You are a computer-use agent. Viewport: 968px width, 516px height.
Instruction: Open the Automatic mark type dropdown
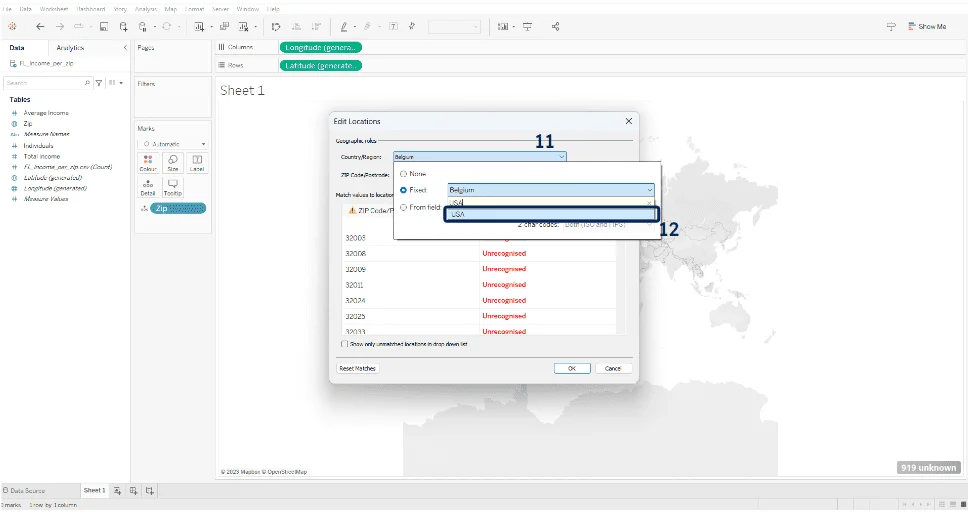coord(173,144)
